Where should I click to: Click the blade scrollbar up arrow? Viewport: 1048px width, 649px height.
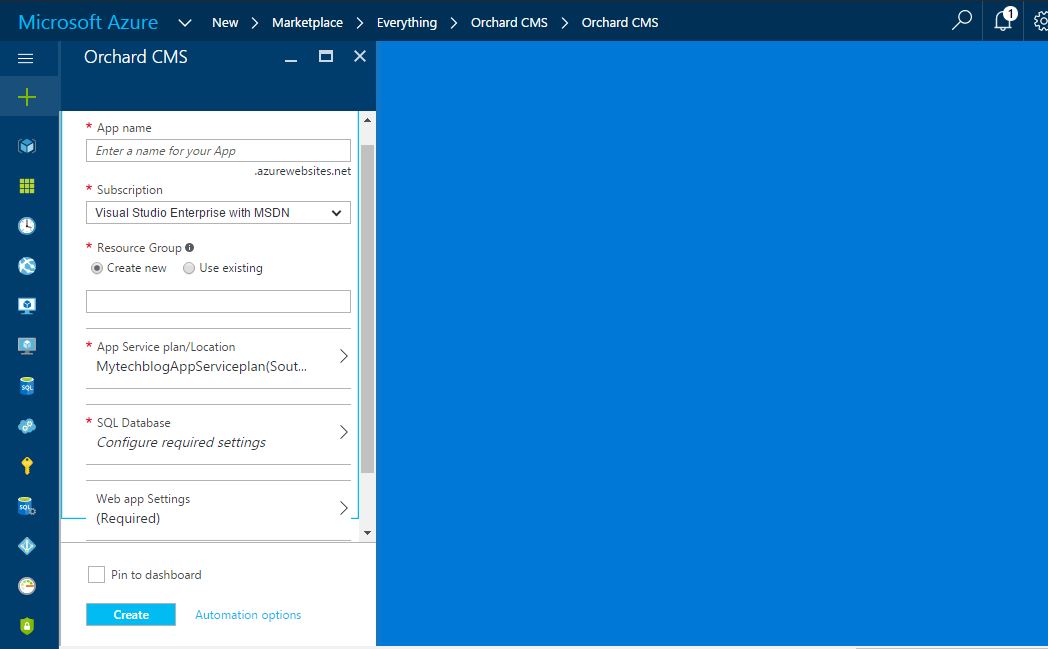pyautogui.click(x=367, y=120)
